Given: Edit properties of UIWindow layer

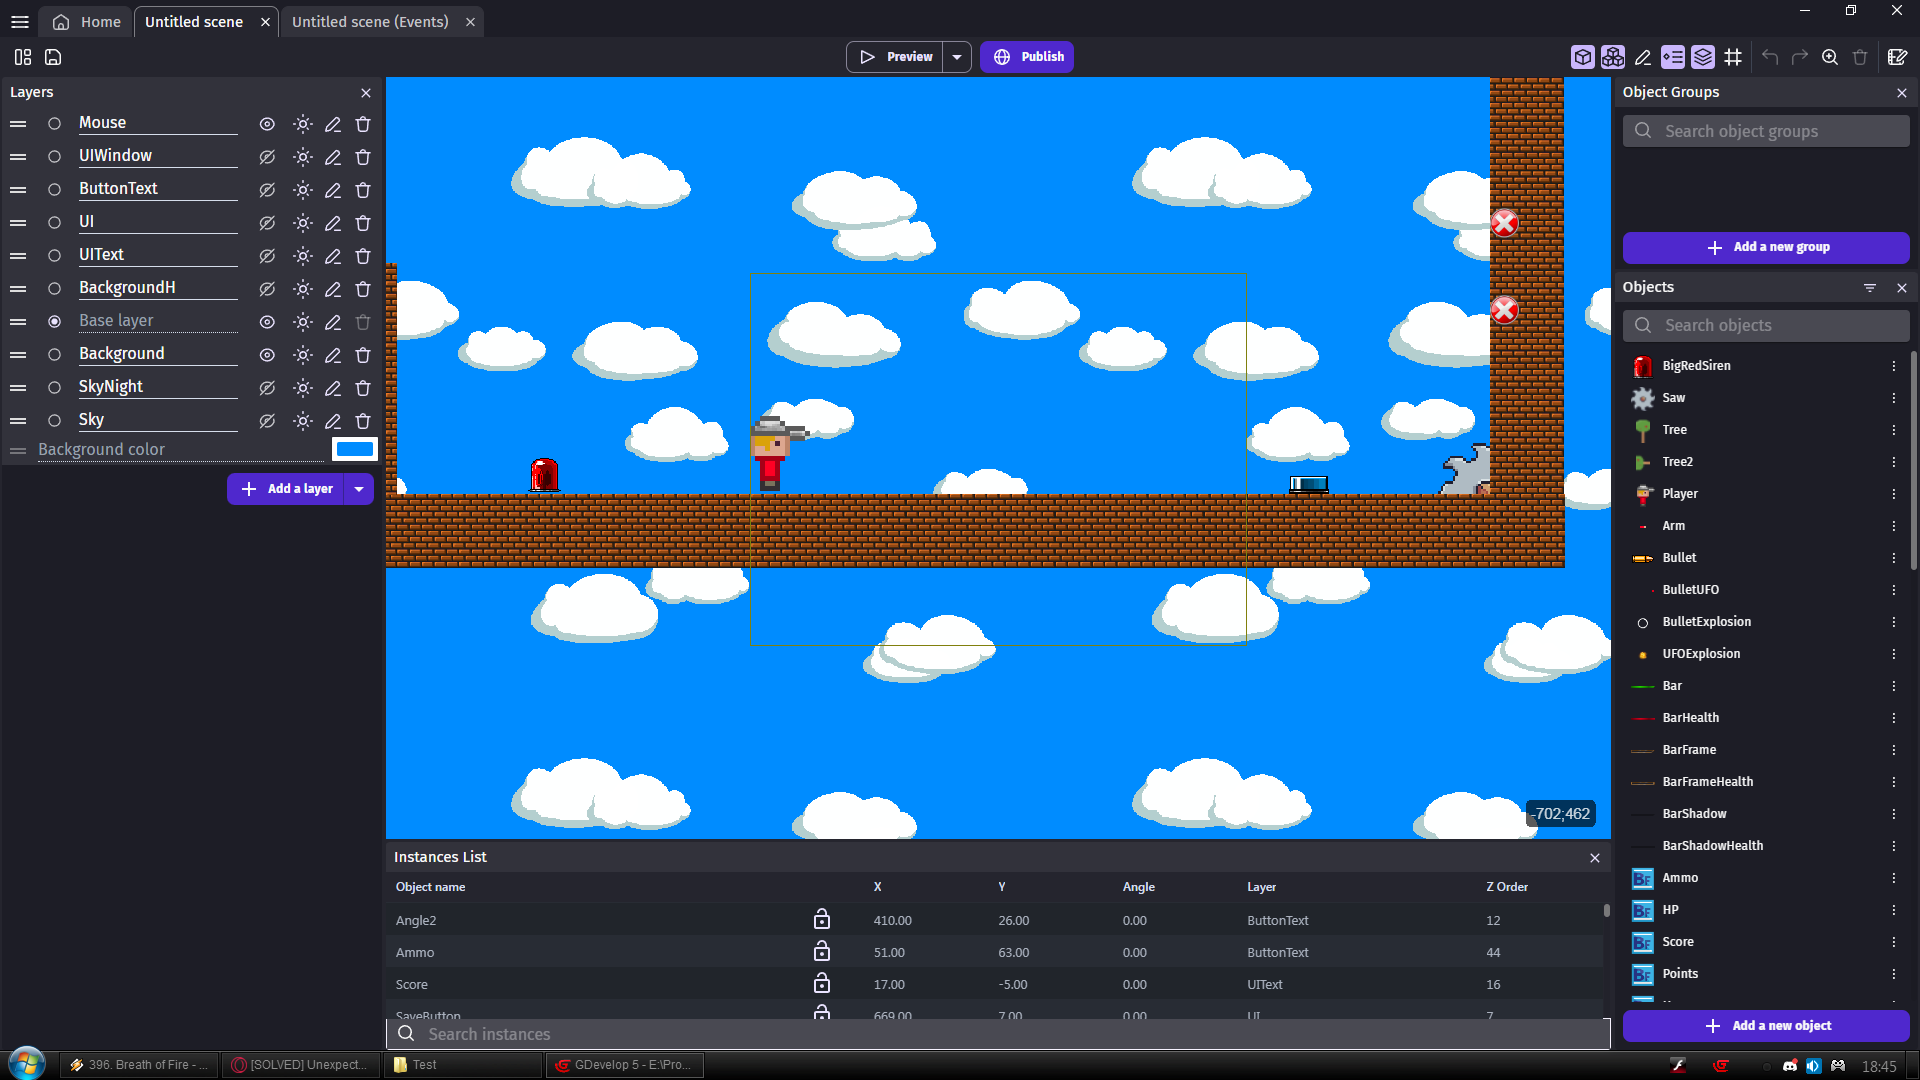Looking at the screenshot, I should coord(332,157).
